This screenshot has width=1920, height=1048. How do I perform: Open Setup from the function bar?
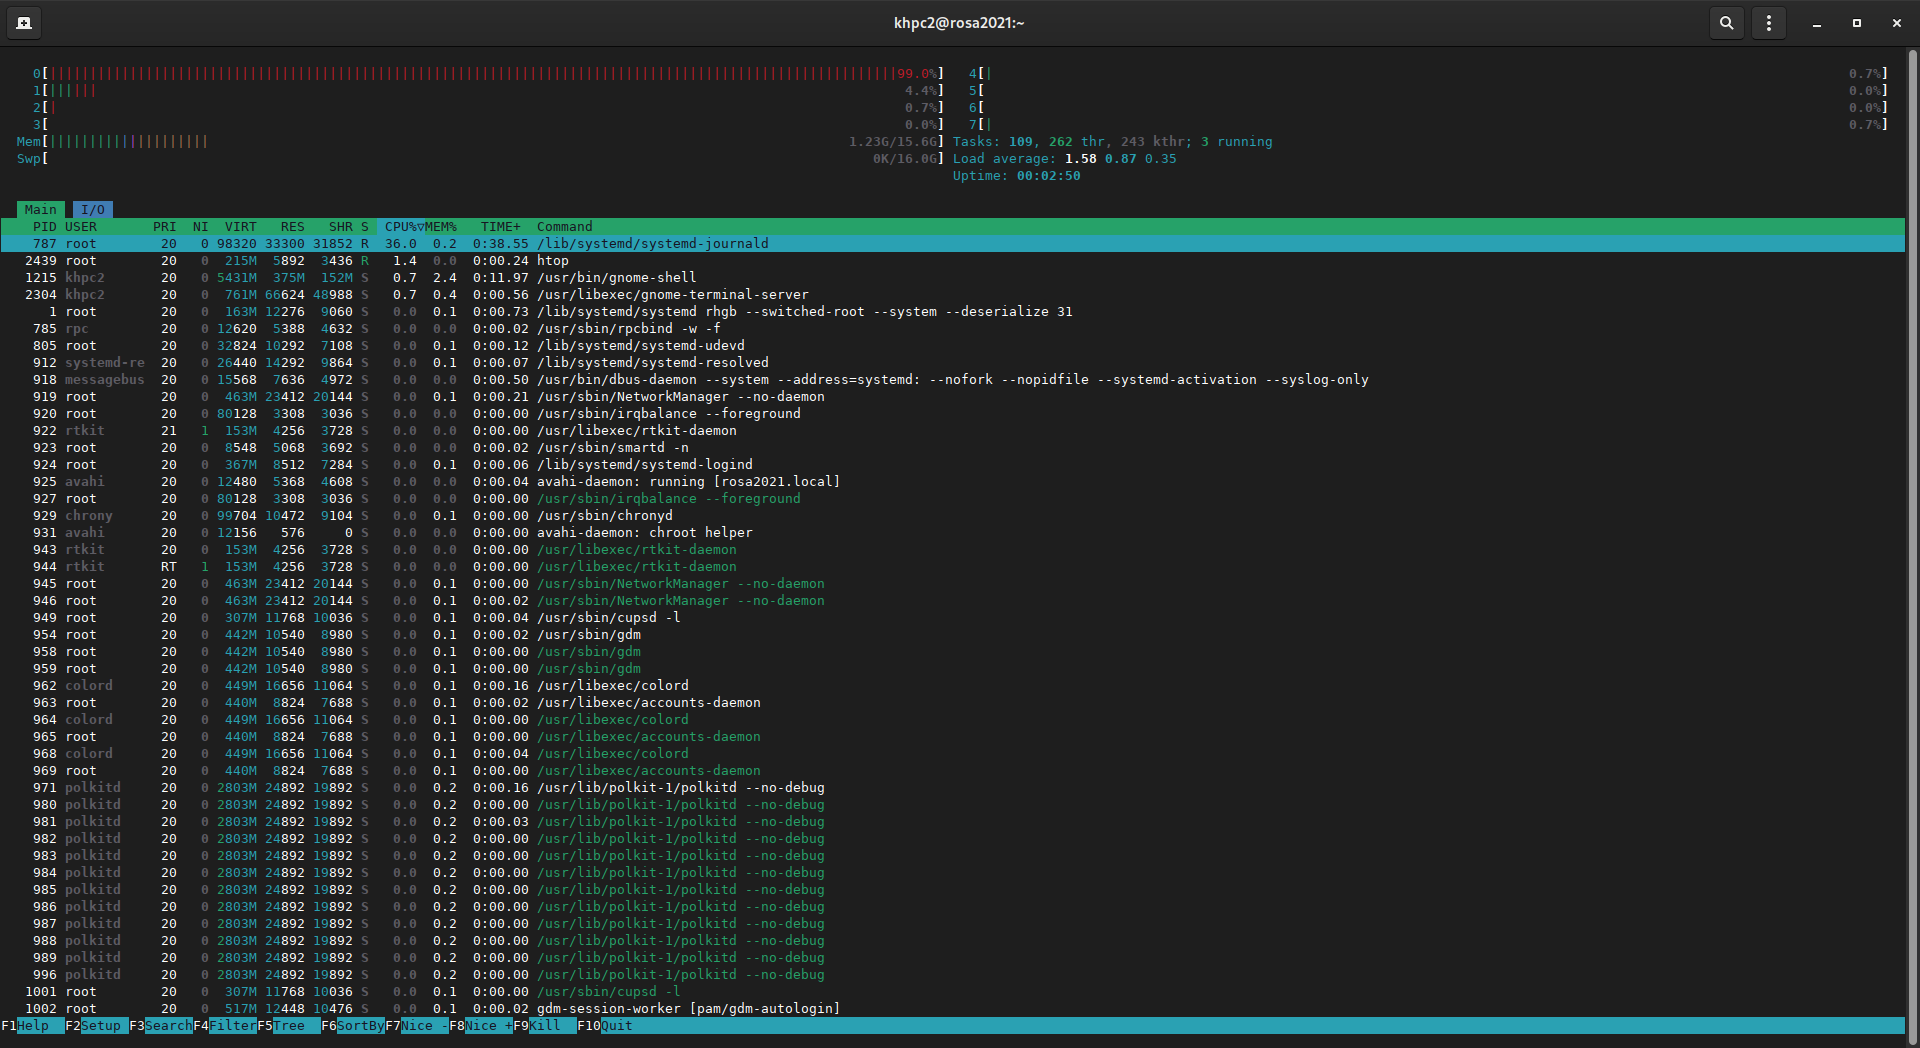pyautogui.click(x=100, y=1025)
